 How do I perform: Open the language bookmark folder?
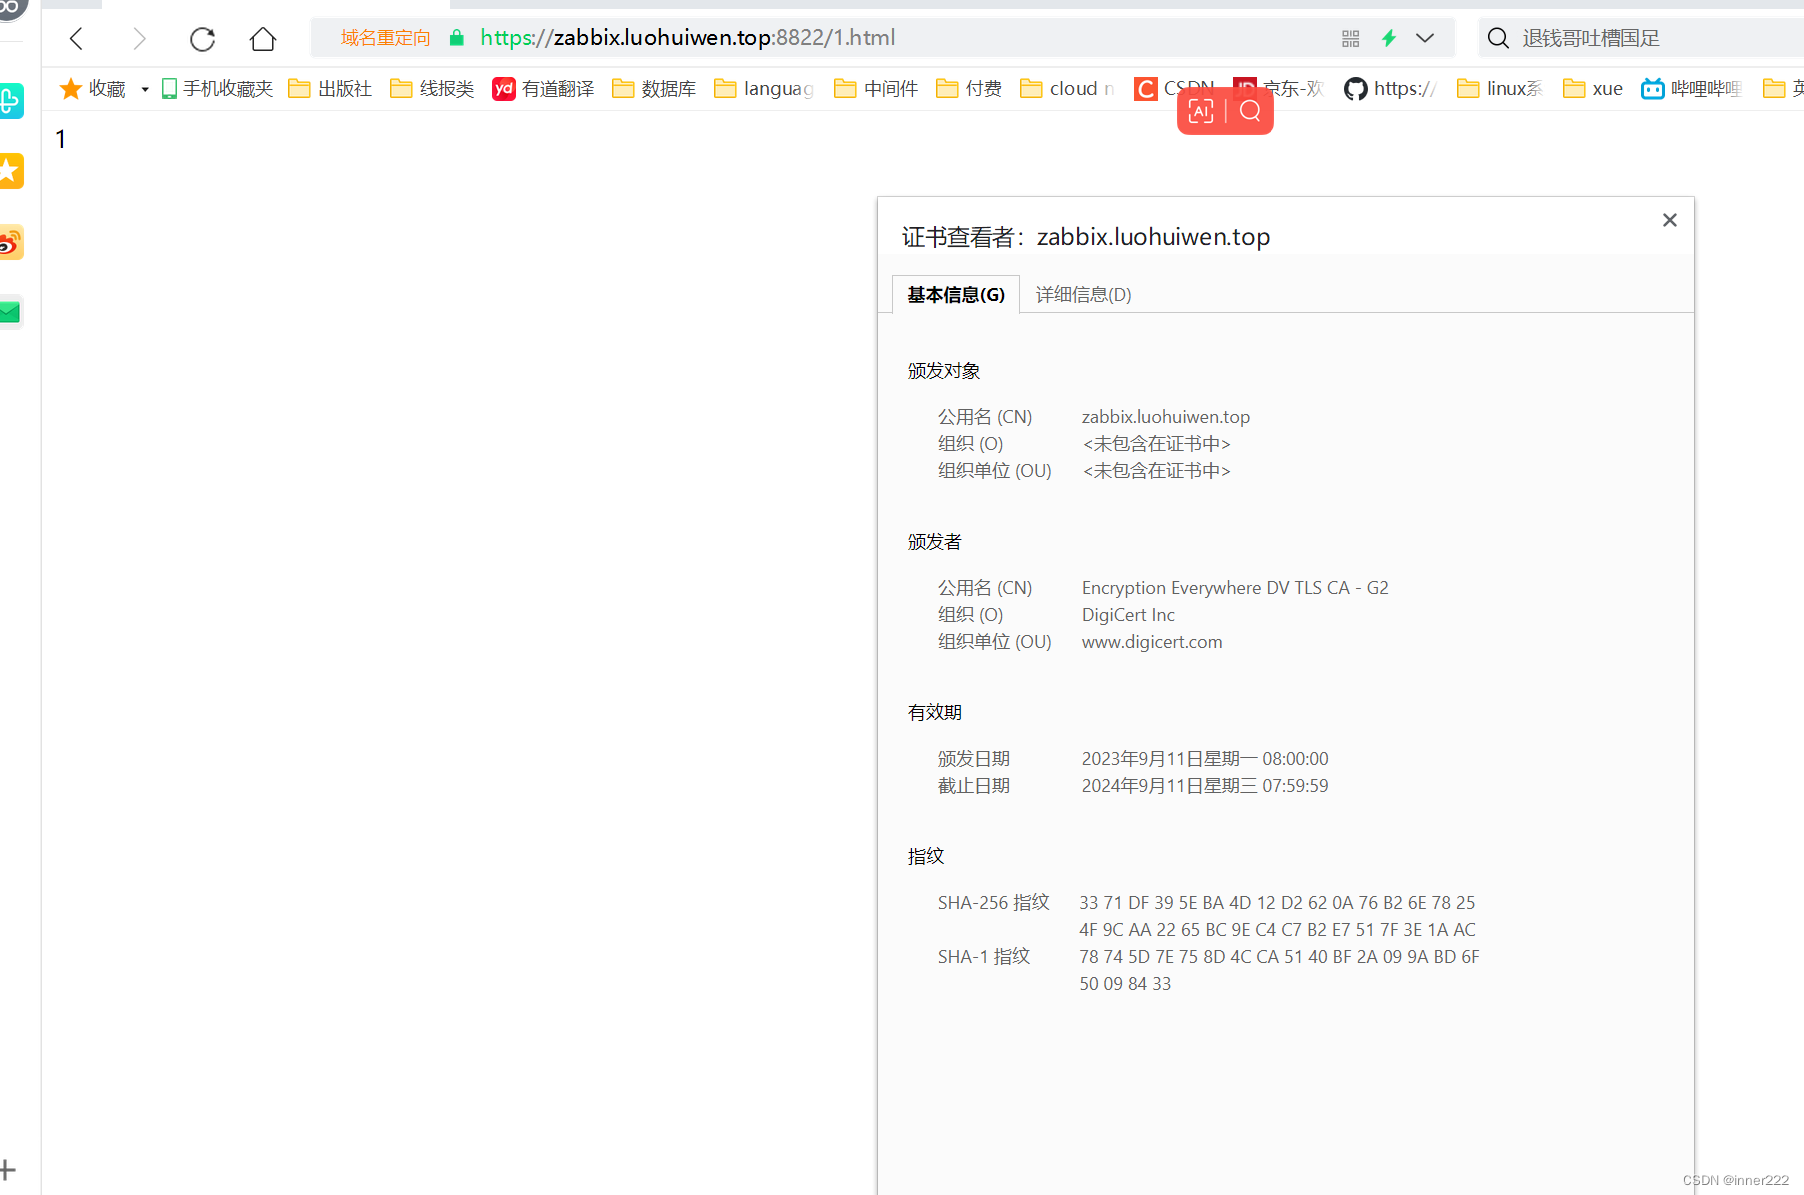tap(764, 89)
